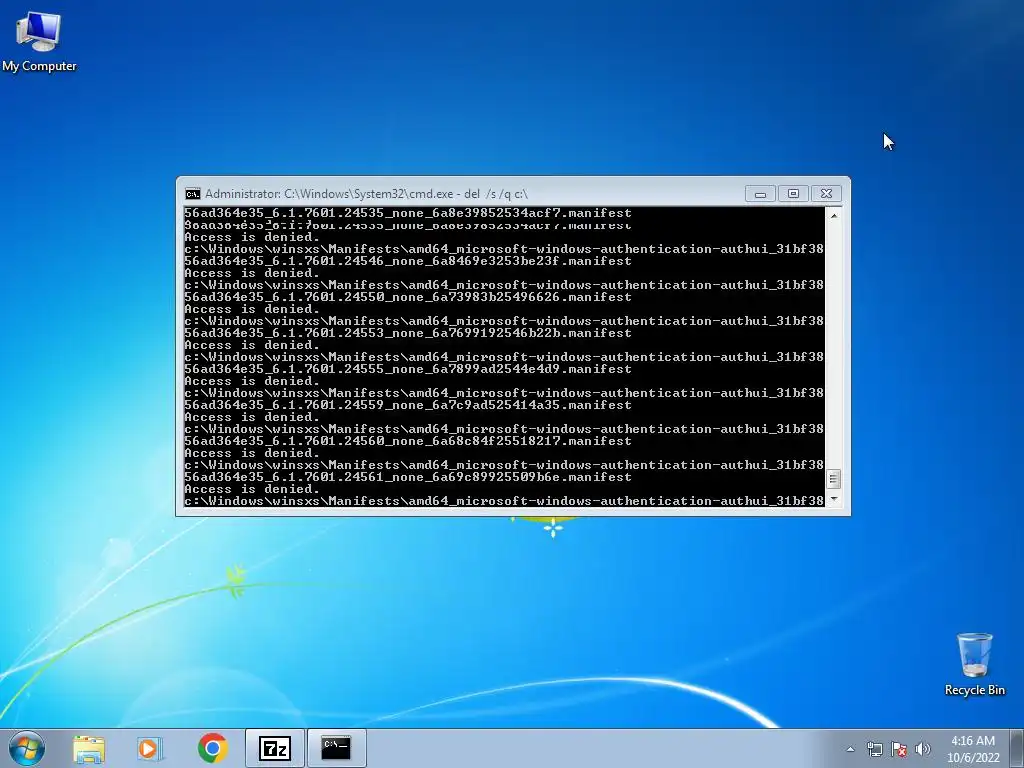The width and height of the screenshot is (1024, 768).
Task: Open Google Chrome from taskbar
Action: [212, 748]
